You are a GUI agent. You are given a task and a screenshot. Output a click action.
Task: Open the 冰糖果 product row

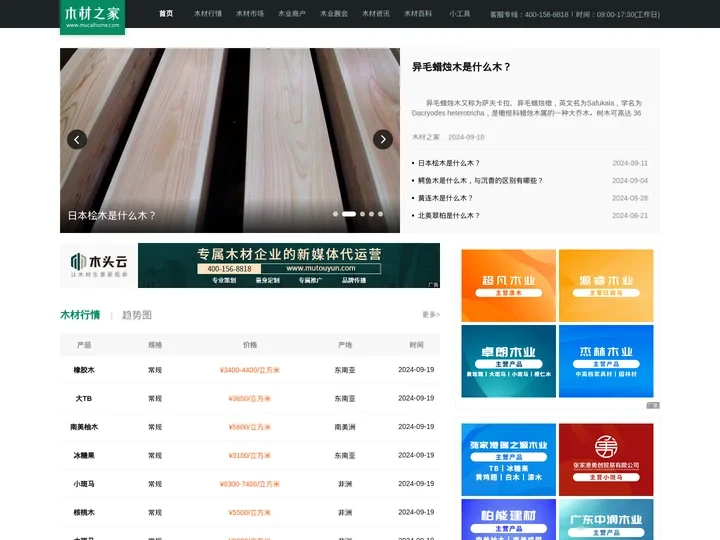(250, 455)
